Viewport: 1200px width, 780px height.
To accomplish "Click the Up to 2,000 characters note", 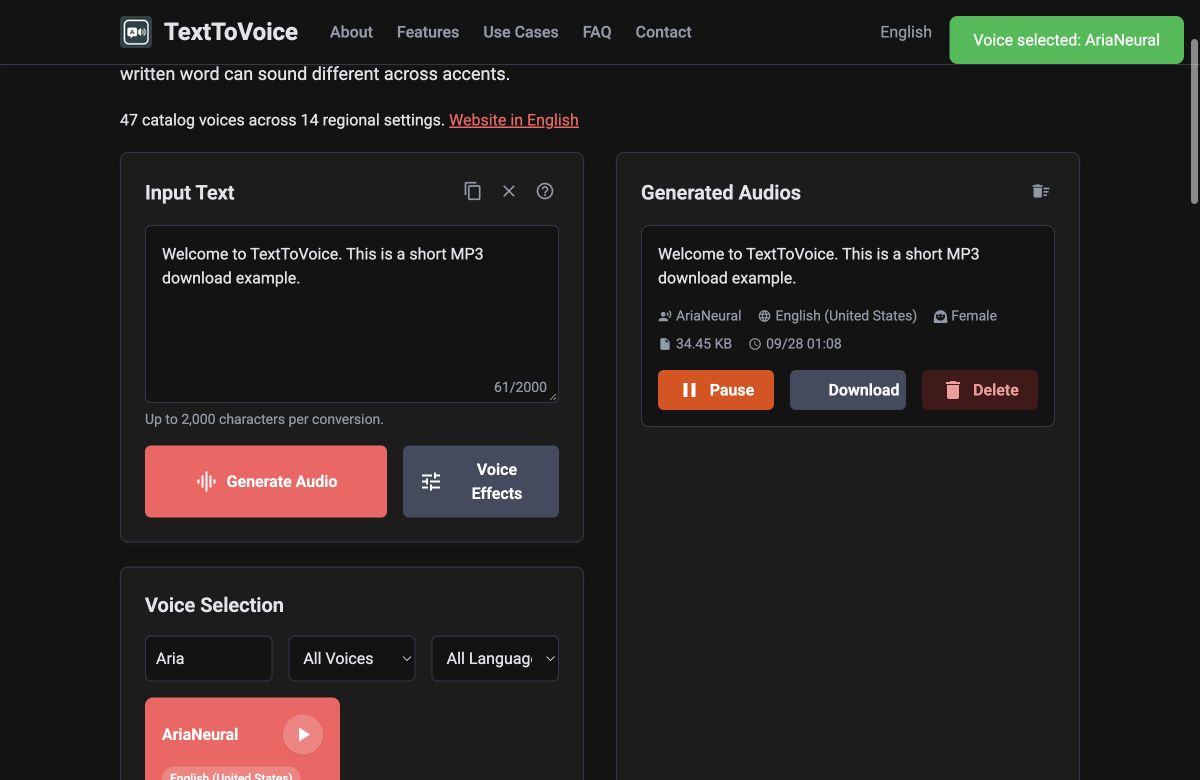I will pos(264,419).
